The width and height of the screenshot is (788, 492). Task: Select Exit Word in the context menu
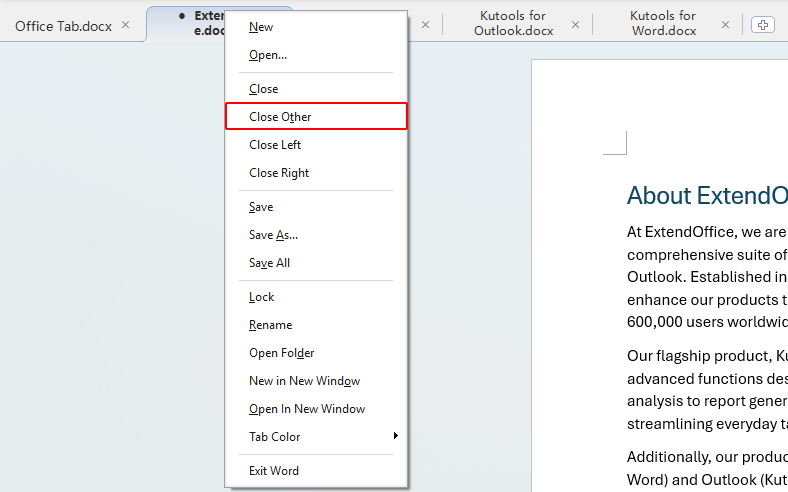click(316, 471)
